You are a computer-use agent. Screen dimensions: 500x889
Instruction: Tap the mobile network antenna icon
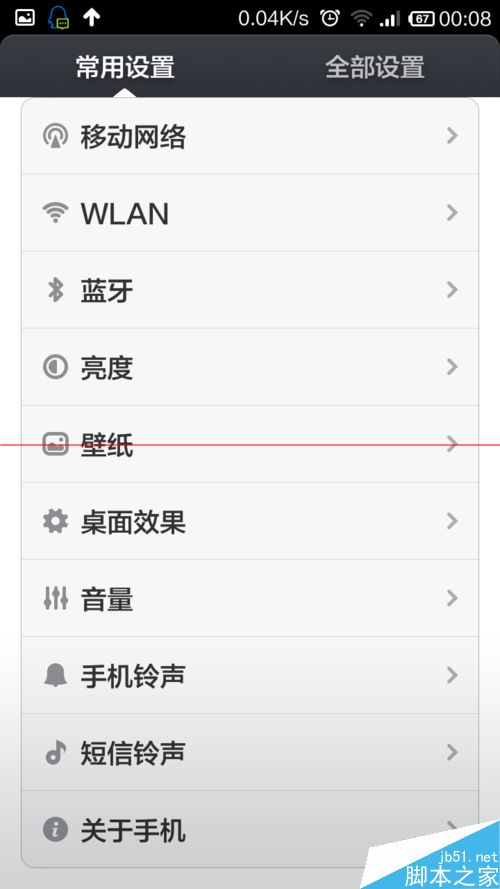pyautogui.click(x=56, y=137)
